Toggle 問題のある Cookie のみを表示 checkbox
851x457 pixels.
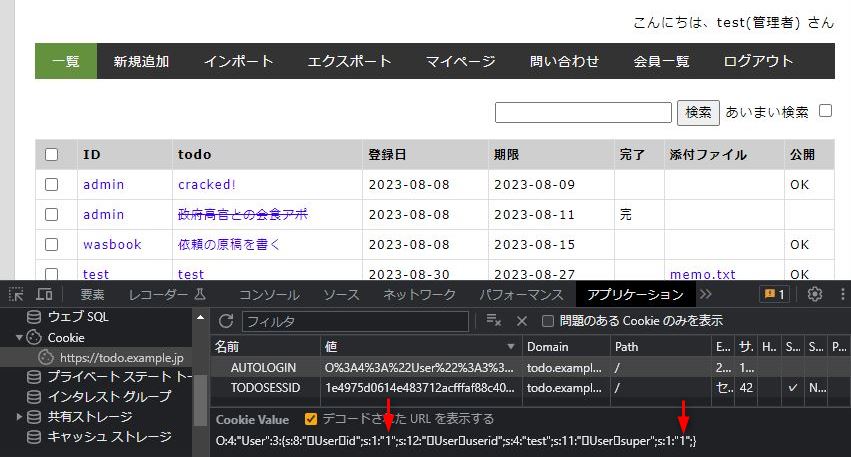tap(548, 321)
